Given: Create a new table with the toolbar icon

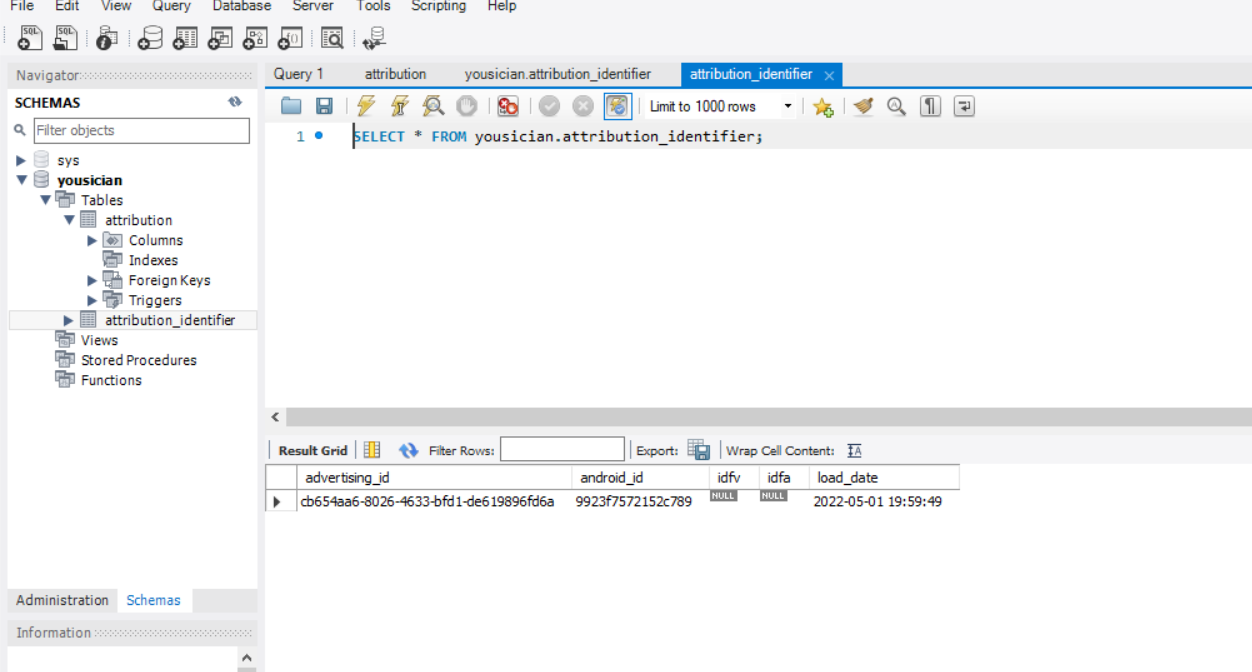Looking at the screenshot, I should [x=185, y=38].
